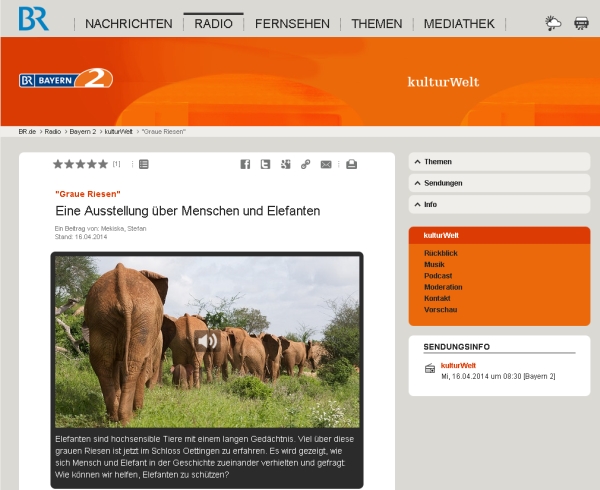Click the broadcast time "Mi, 16.04.2014 um 08:30"
This screenshot has height=490, width=600.
point(481,376)
